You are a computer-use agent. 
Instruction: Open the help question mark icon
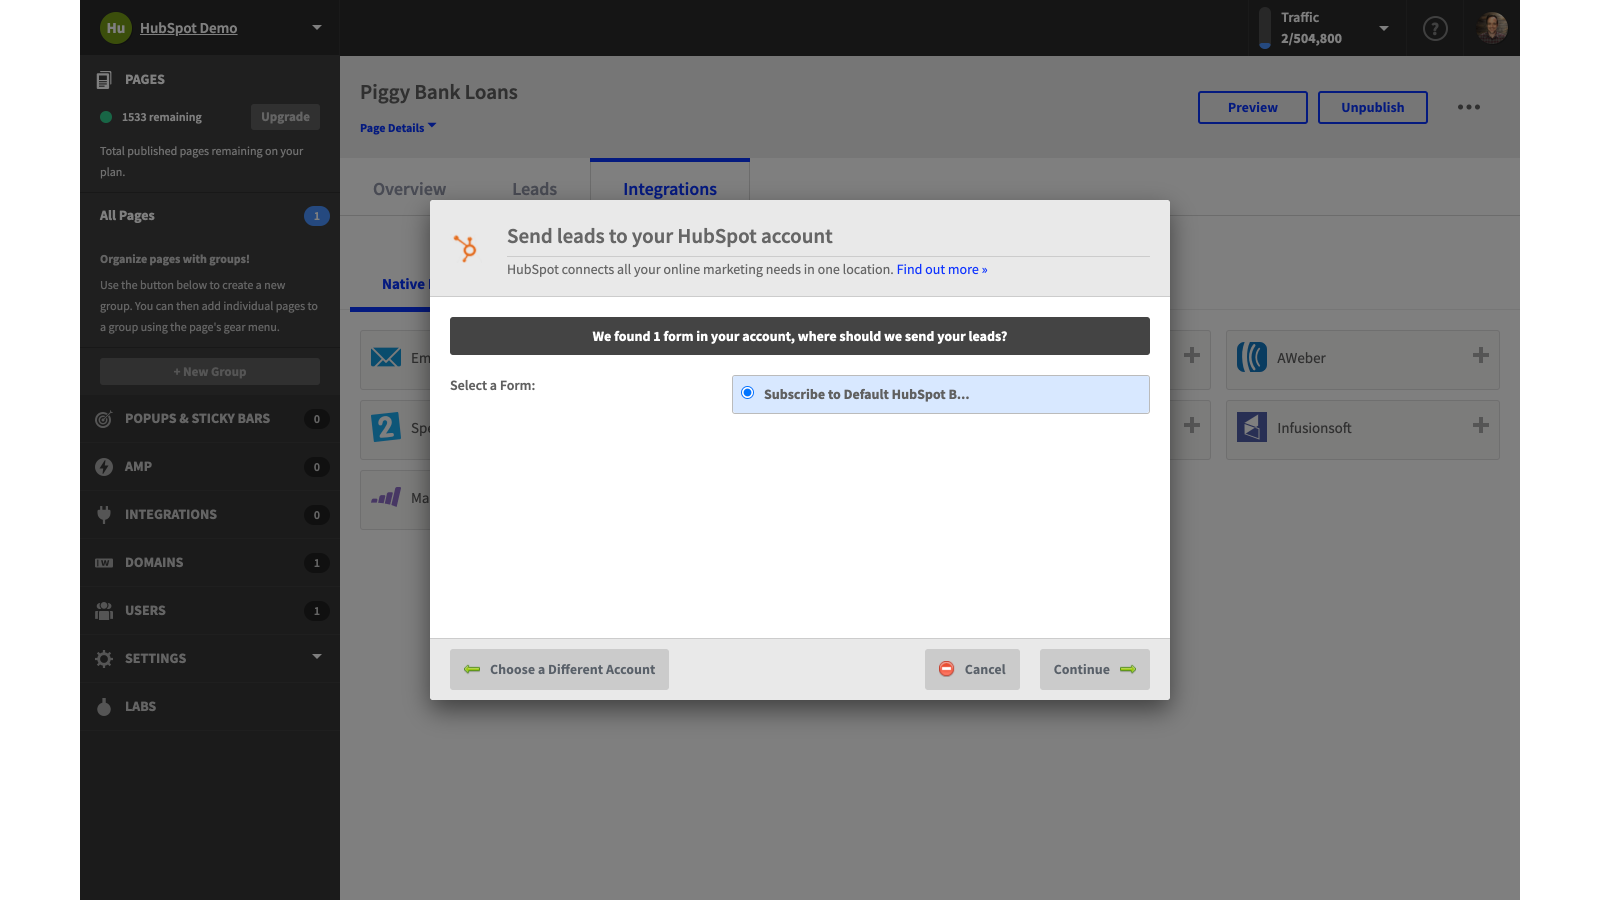click(x=1435, y=29)
